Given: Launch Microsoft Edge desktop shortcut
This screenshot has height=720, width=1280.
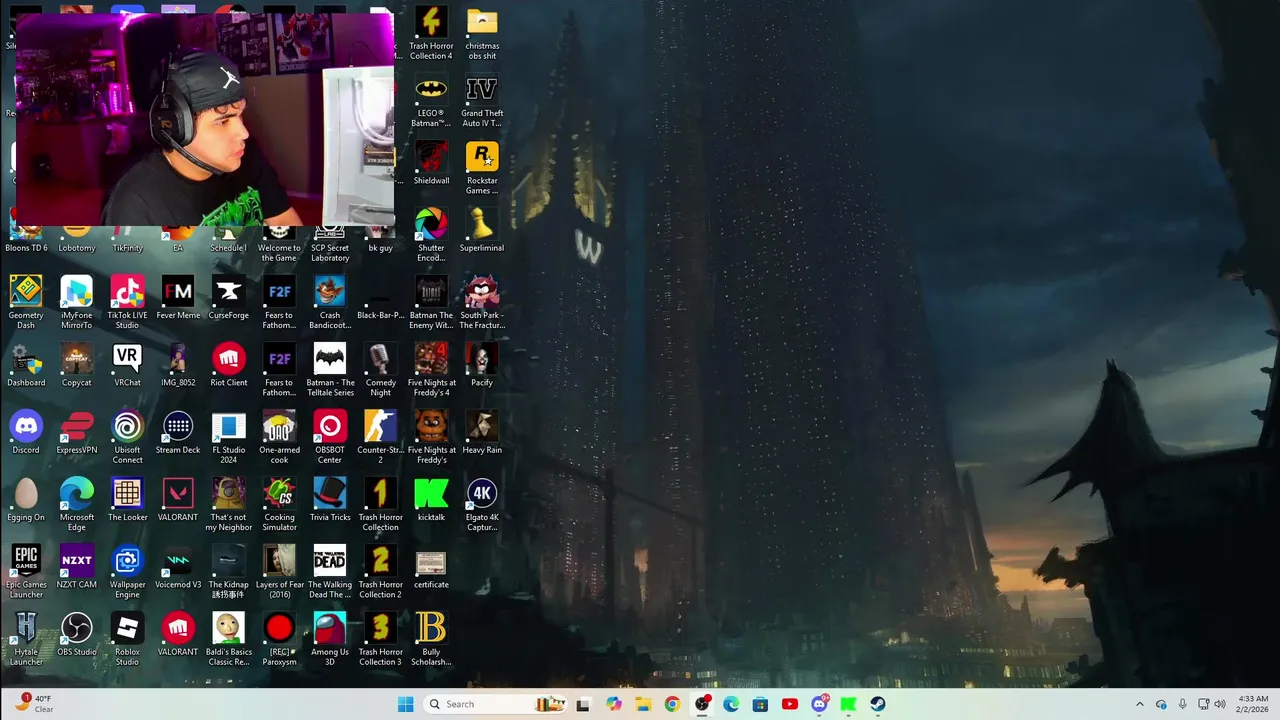Looking at the screenshot, I should 77,504.
